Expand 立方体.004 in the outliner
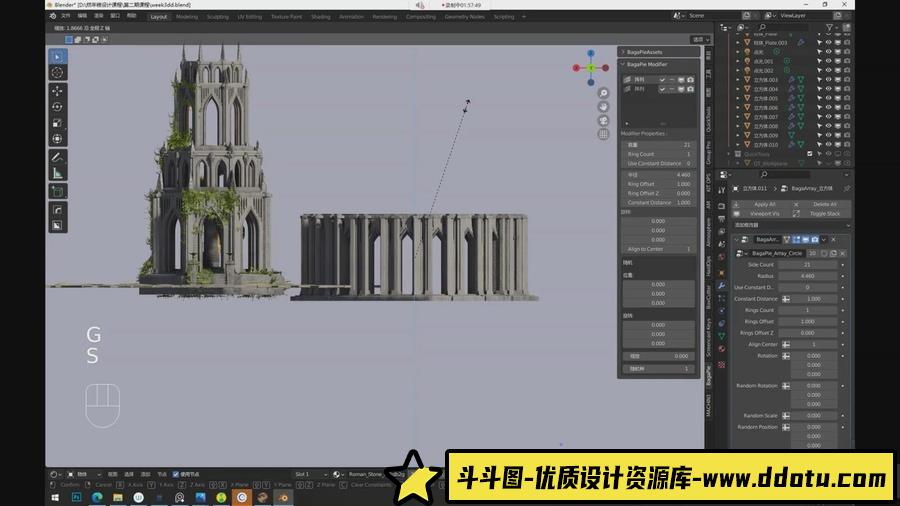 pos(738,89)
